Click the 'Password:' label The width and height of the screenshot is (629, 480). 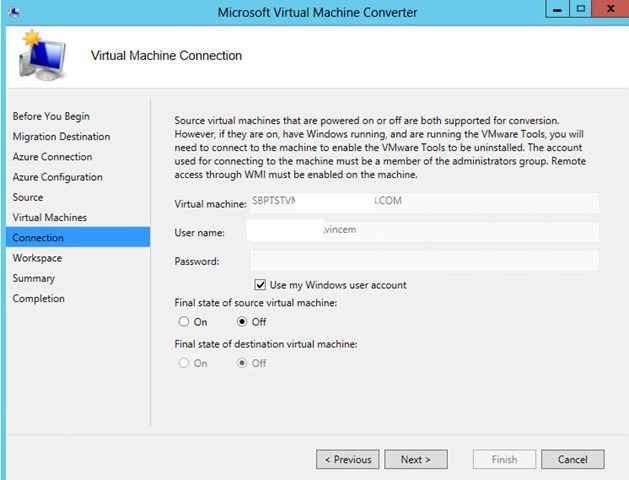(x=197, y=261)
